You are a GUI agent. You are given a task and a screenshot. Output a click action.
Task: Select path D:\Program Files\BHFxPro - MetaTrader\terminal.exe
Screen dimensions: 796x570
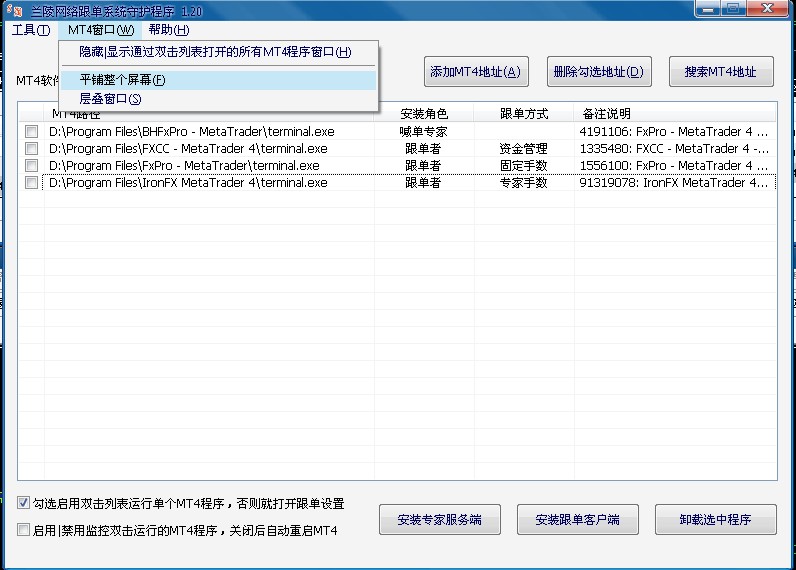tap(192, 132)
